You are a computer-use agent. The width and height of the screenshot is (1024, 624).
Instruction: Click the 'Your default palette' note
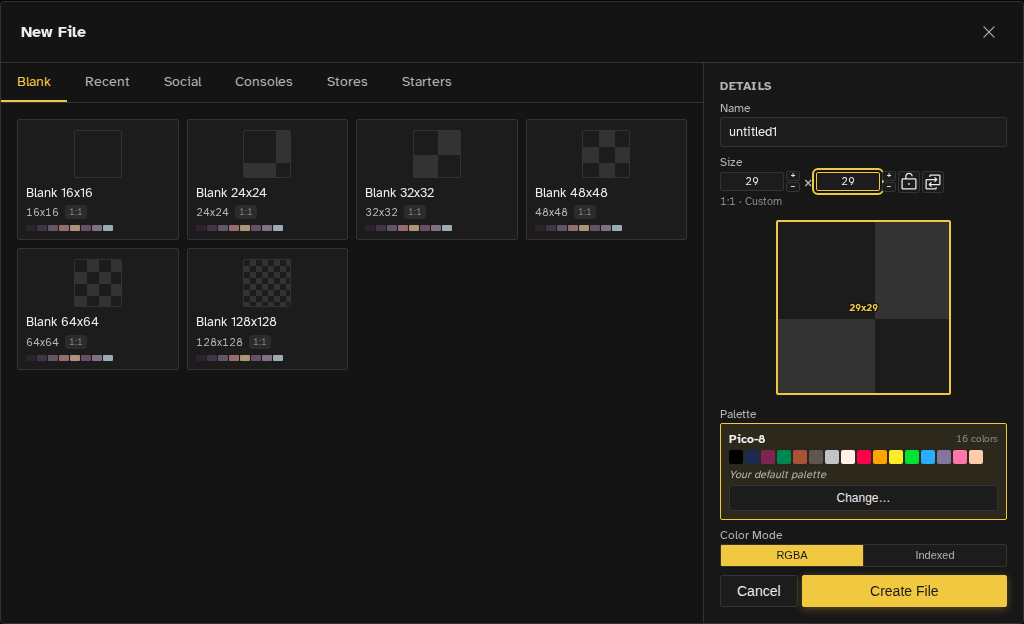(778, 475)
